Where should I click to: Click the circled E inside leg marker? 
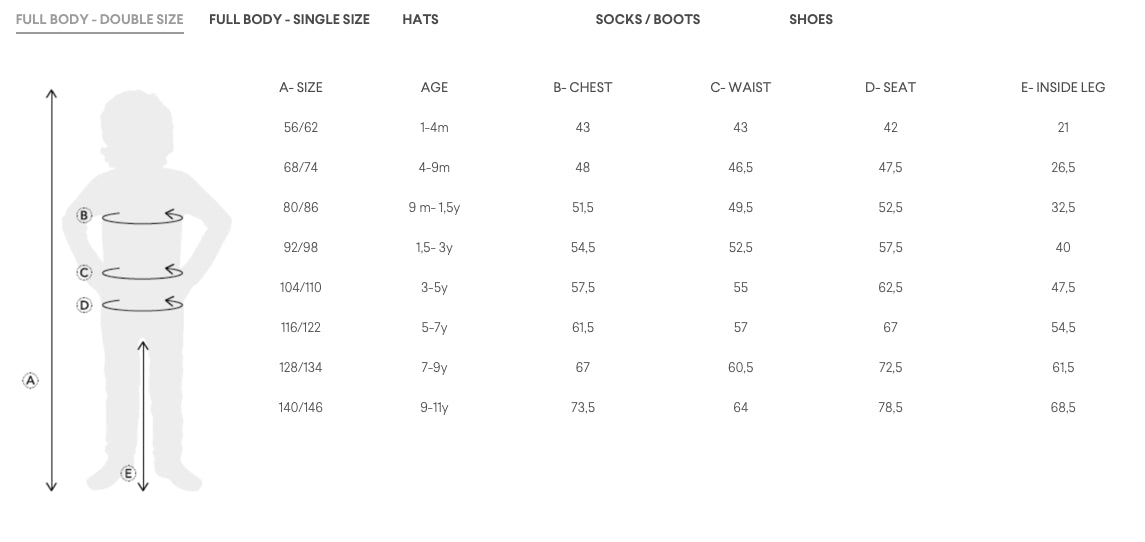128,473
